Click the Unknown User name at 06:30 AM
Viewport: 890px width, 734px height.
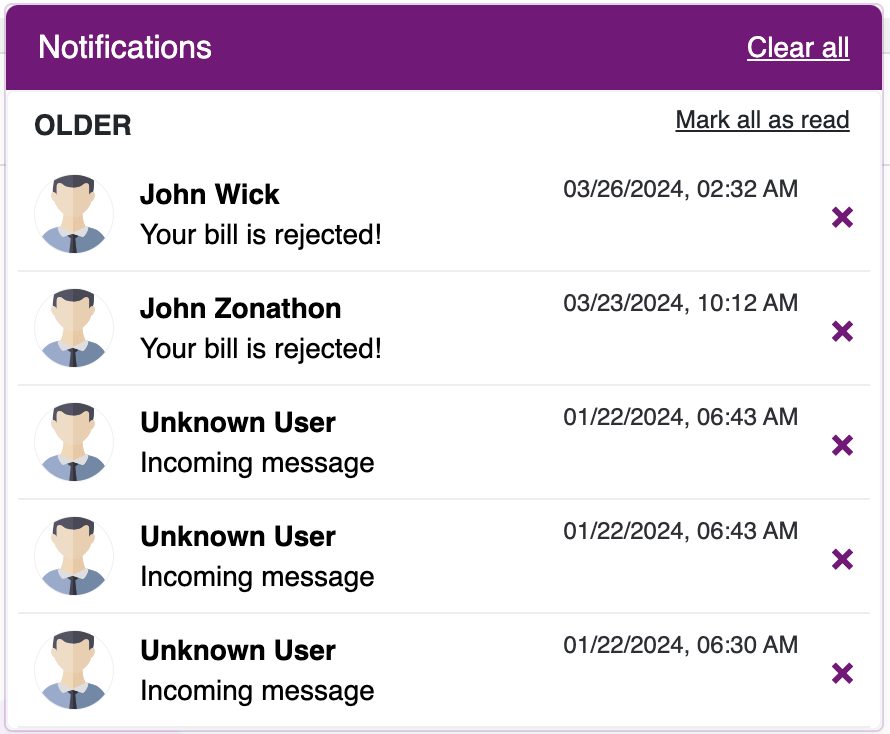238,651
